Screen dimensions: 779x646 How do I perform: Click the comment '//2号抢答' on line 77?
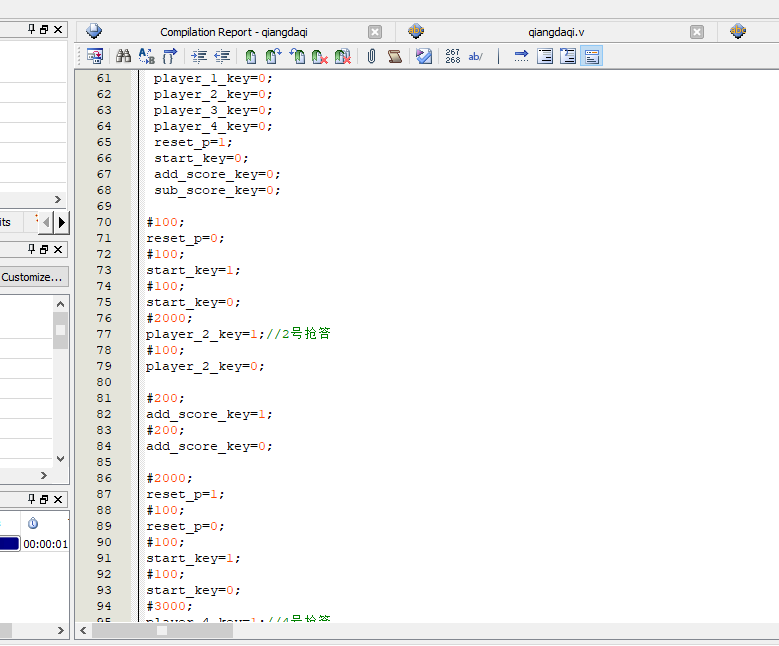(298, 333)
